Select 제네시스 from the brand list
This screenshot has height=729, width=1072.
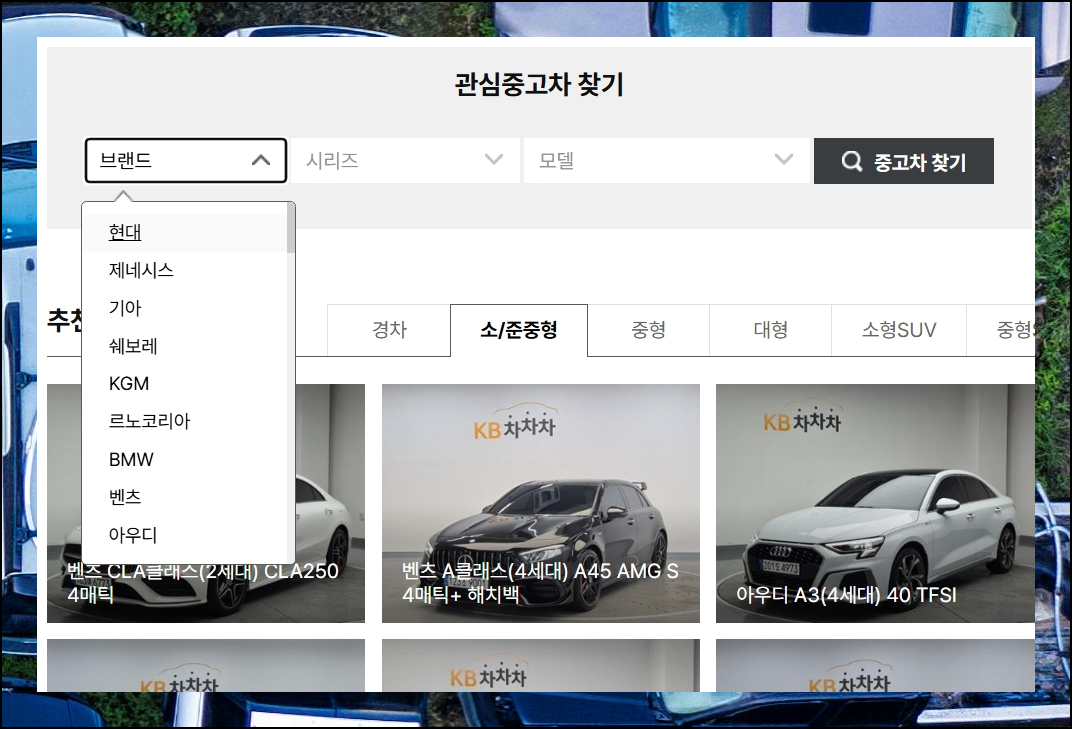pyautogui.click(x=185, y=270)
